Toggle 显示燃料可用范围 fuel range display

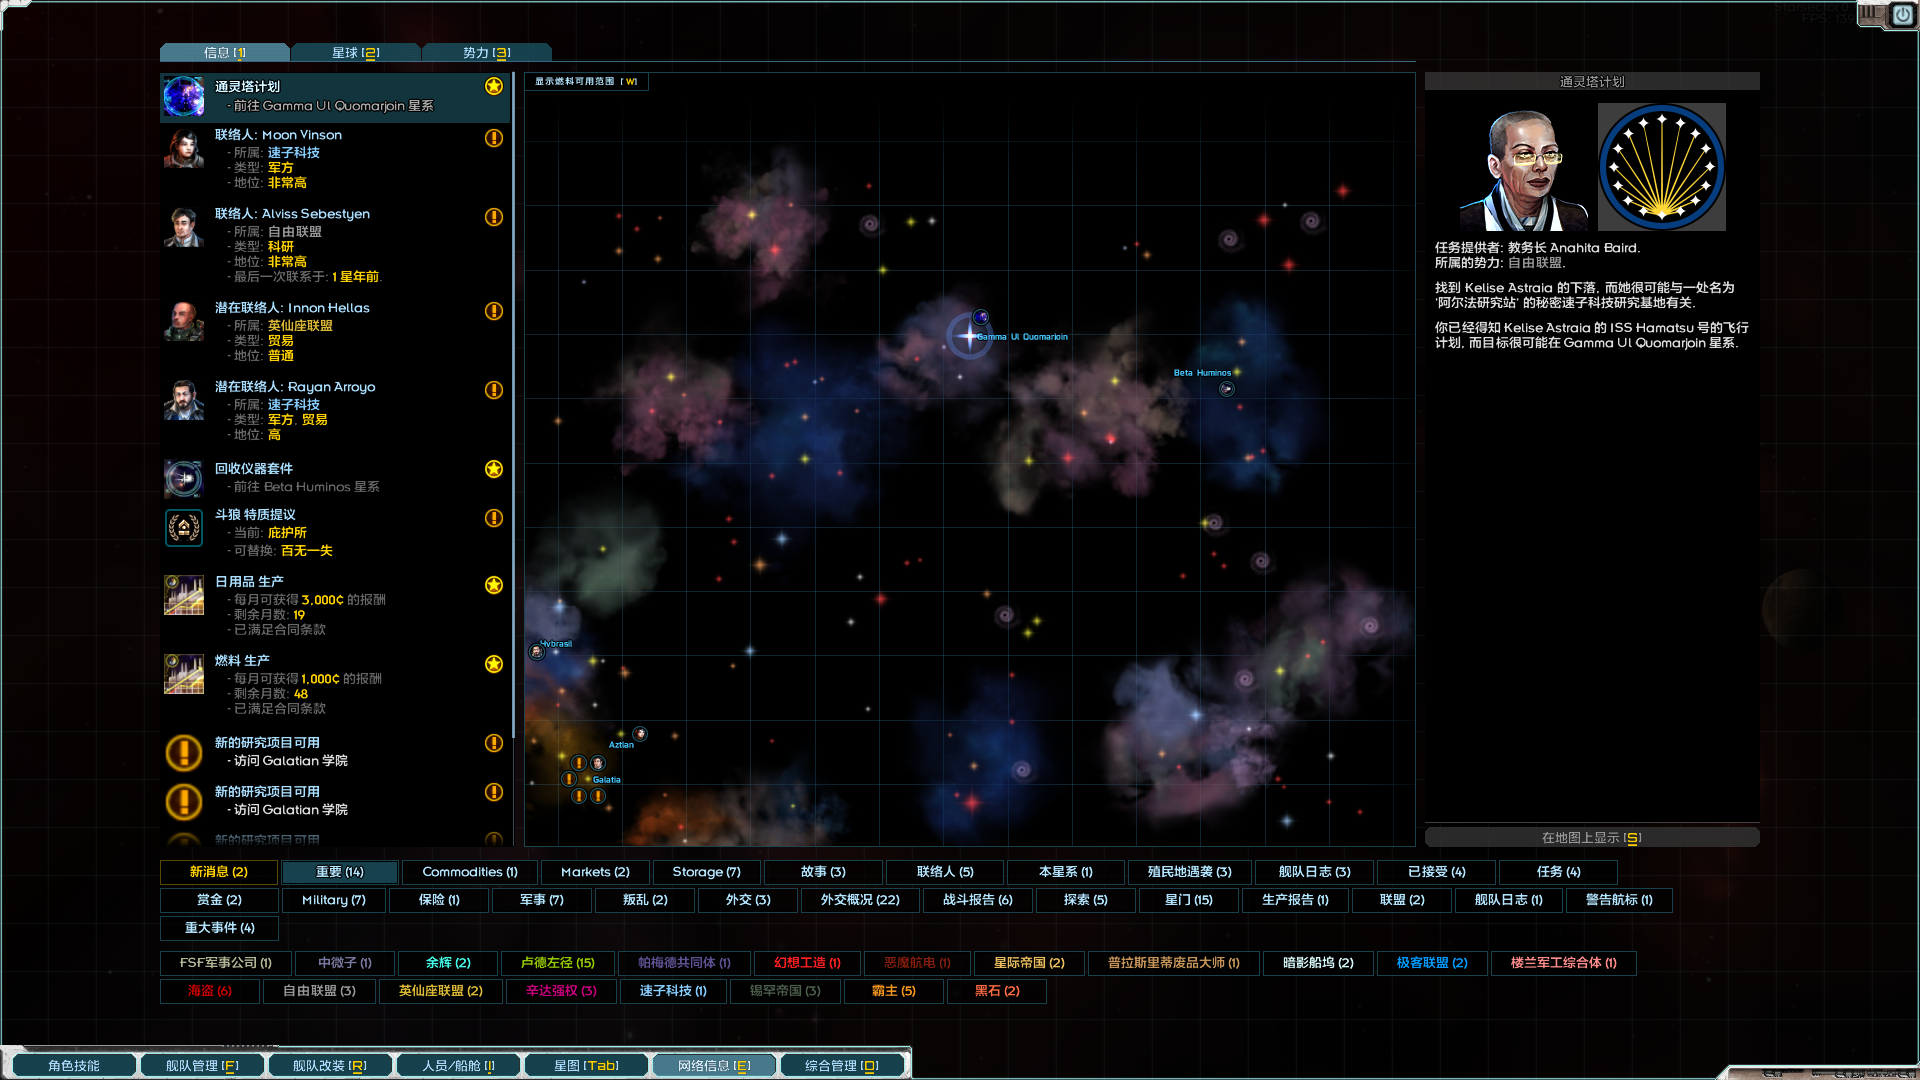(x=586, y=82)
